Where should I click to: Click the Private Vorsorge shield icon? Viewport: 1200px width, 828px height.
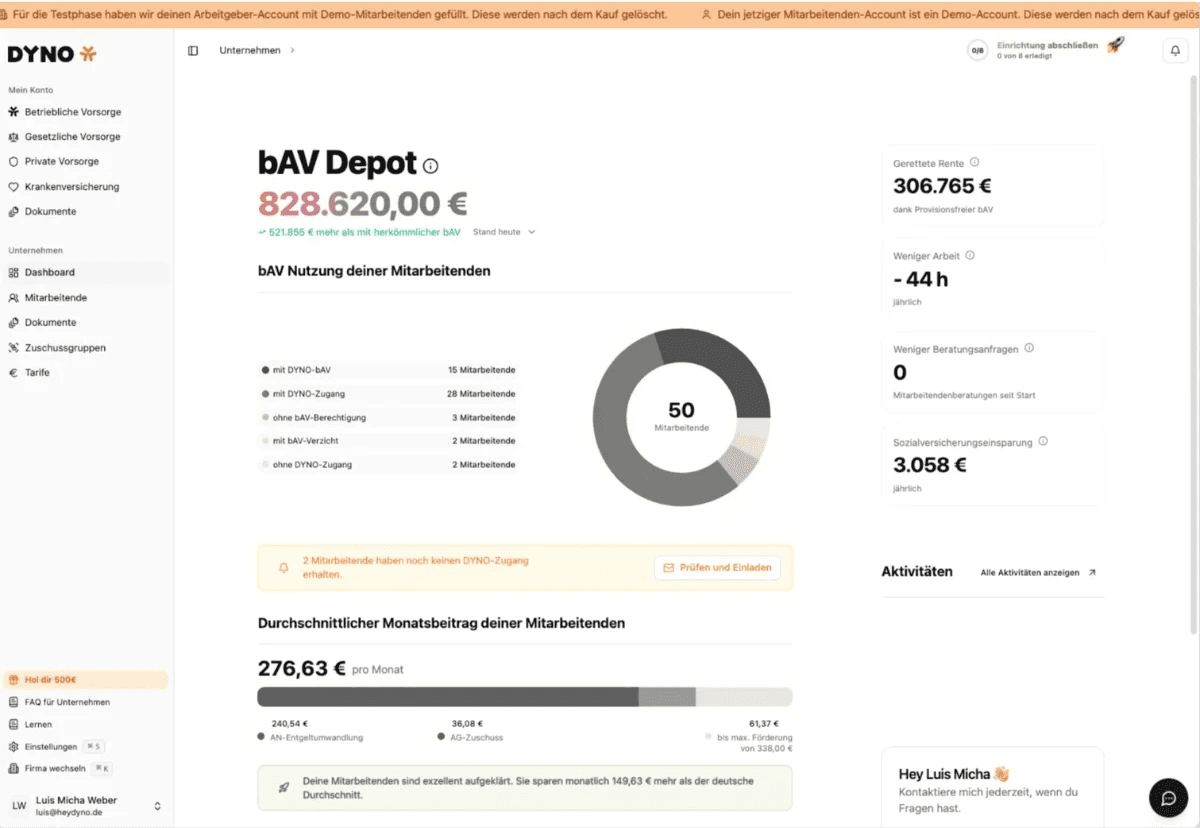[x=14, y=161]
